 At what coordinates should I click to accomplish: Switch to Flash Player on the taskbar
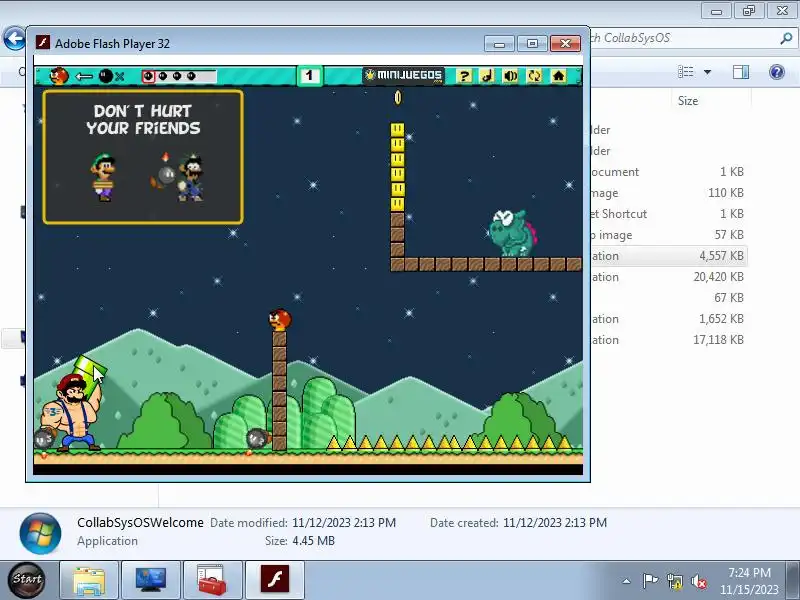[x=274, y=580]
